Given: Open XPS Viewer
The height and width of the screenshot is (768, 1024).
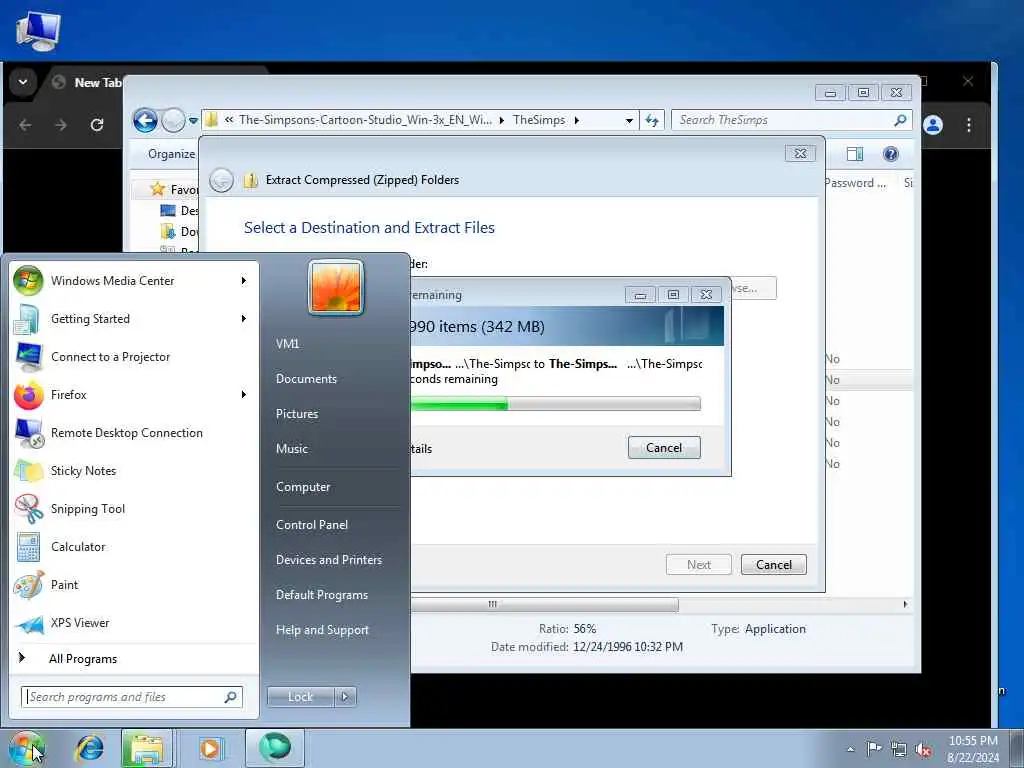Looking at the screenshot, I should pos(134,622).
